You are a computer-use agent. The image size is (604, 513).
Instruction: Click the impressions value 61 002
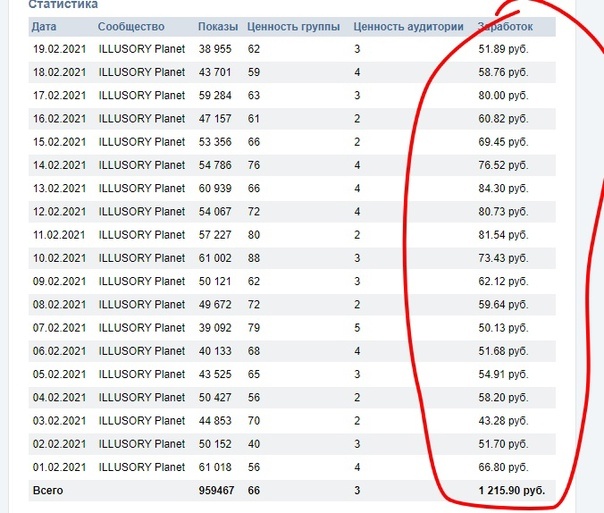tap(215, 258)
